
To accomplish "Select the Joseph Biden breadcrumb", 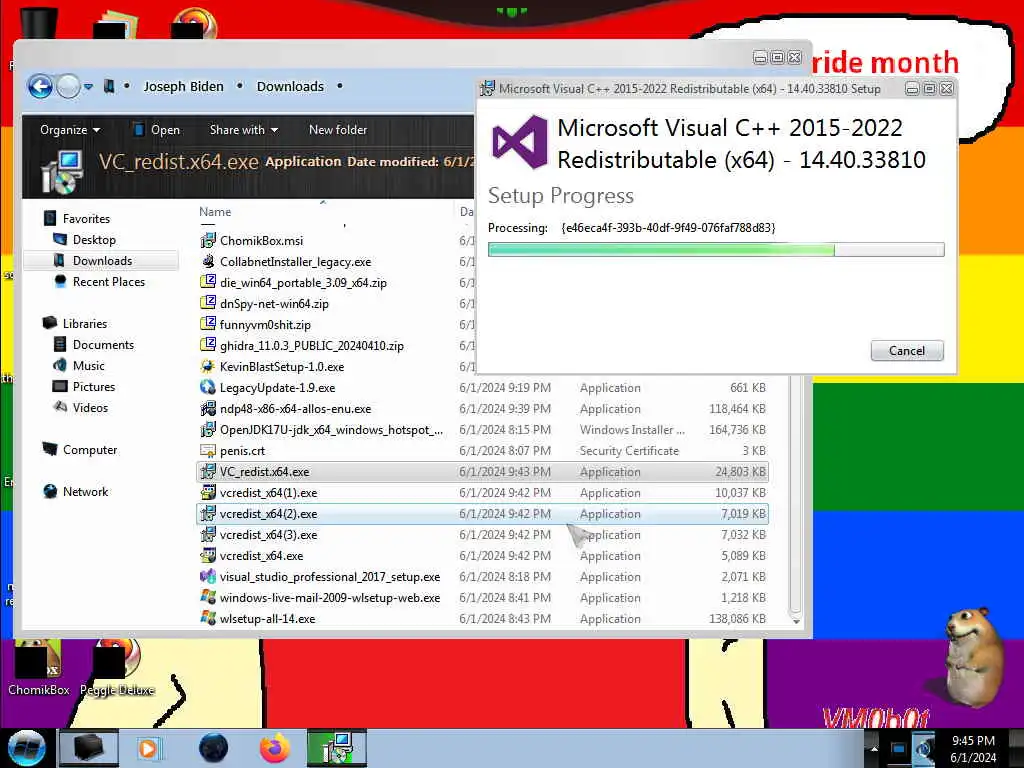I will tap(183, 86).
